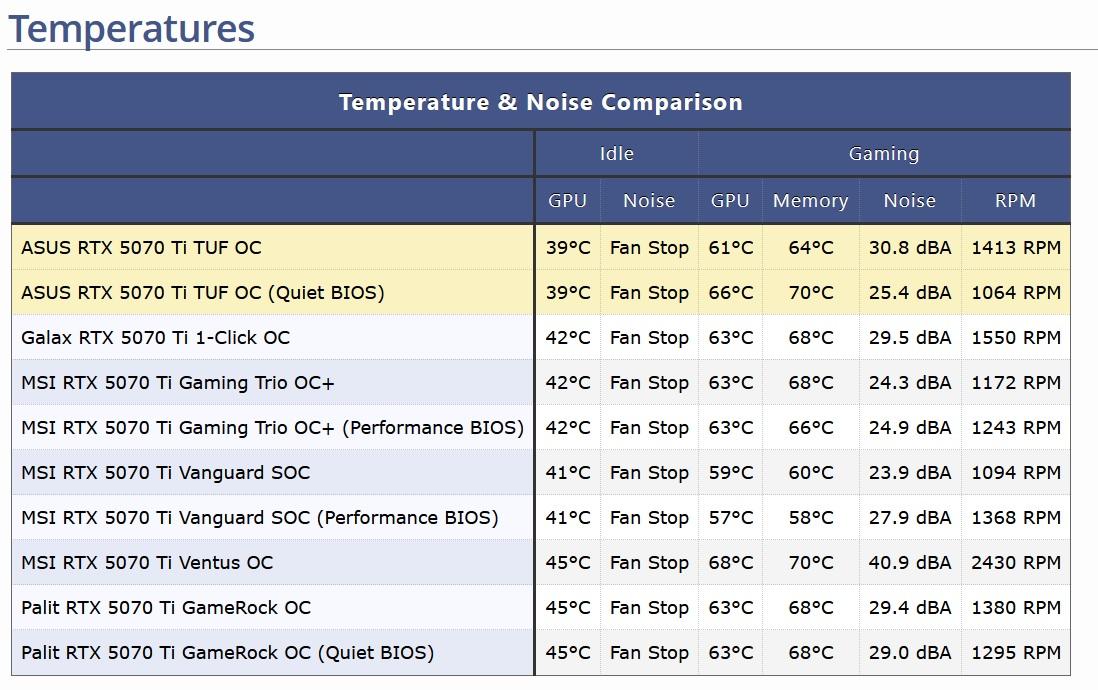Select Palit RTX 5070 Ti GameRock OC (Quiet BIOS)

[x=227, y=653]
